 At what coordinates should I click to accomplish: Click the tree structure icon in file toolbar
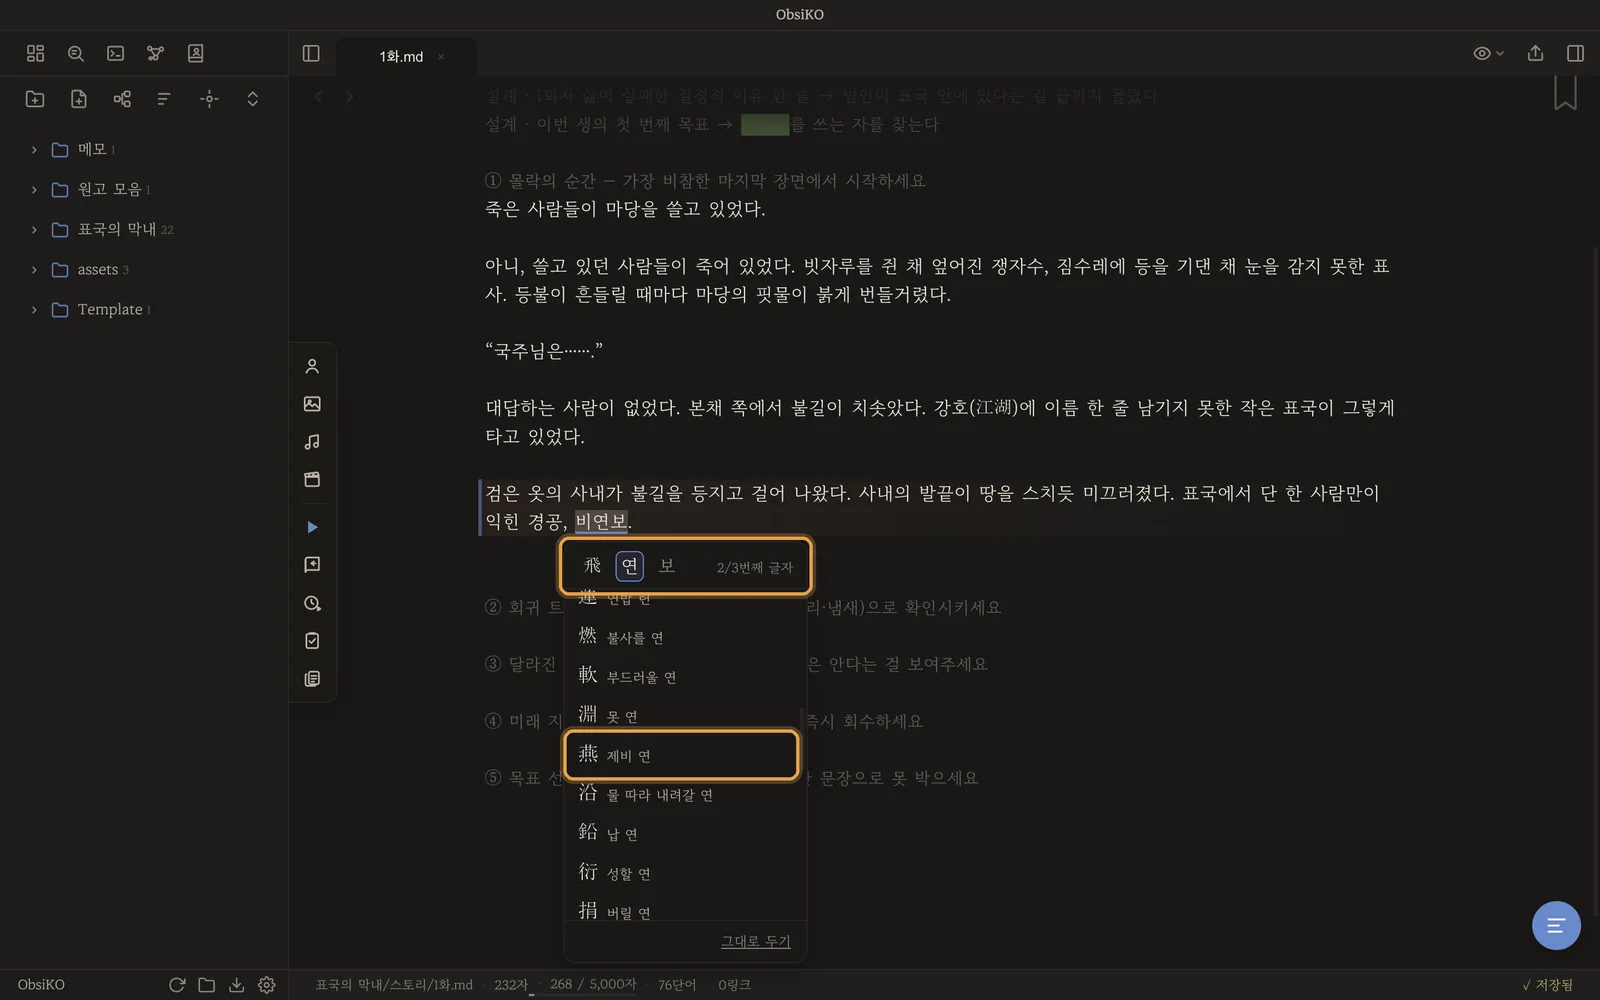pyautogui.click(x=122, y=98)
